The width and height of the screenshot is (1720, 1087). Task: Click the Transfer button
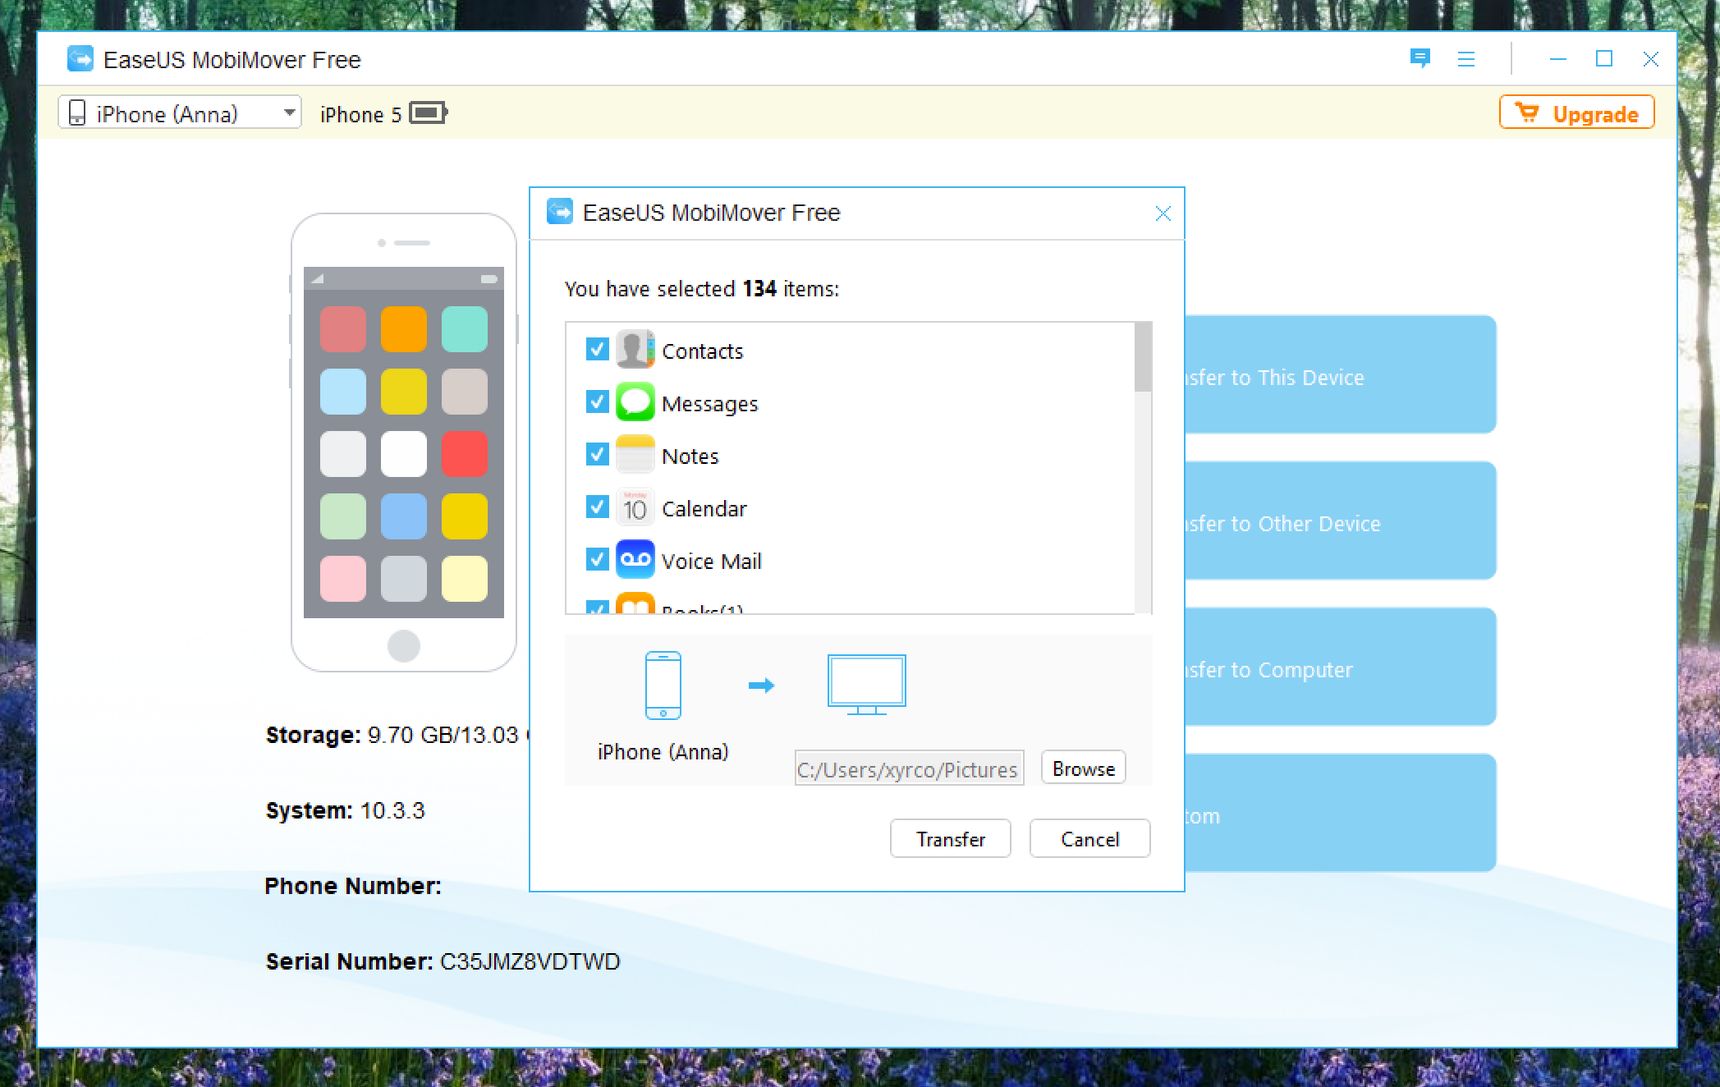[950, 838]
